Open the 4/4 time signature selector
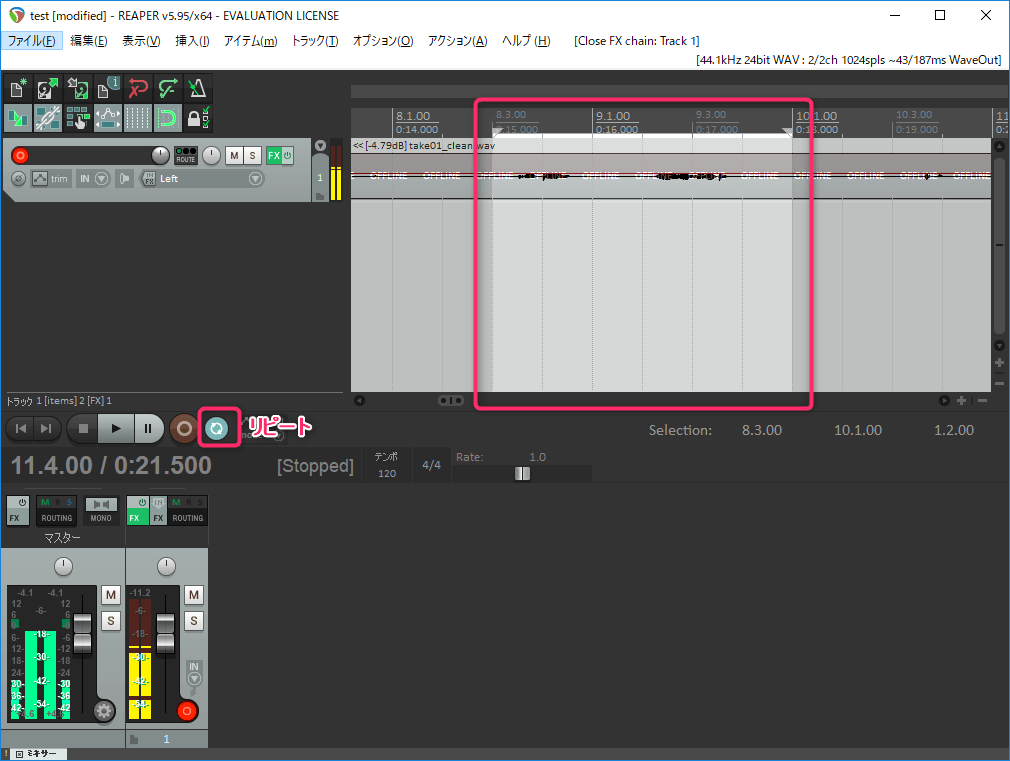The height and width of the screenshot is (761, 1010). coord(431,465)
